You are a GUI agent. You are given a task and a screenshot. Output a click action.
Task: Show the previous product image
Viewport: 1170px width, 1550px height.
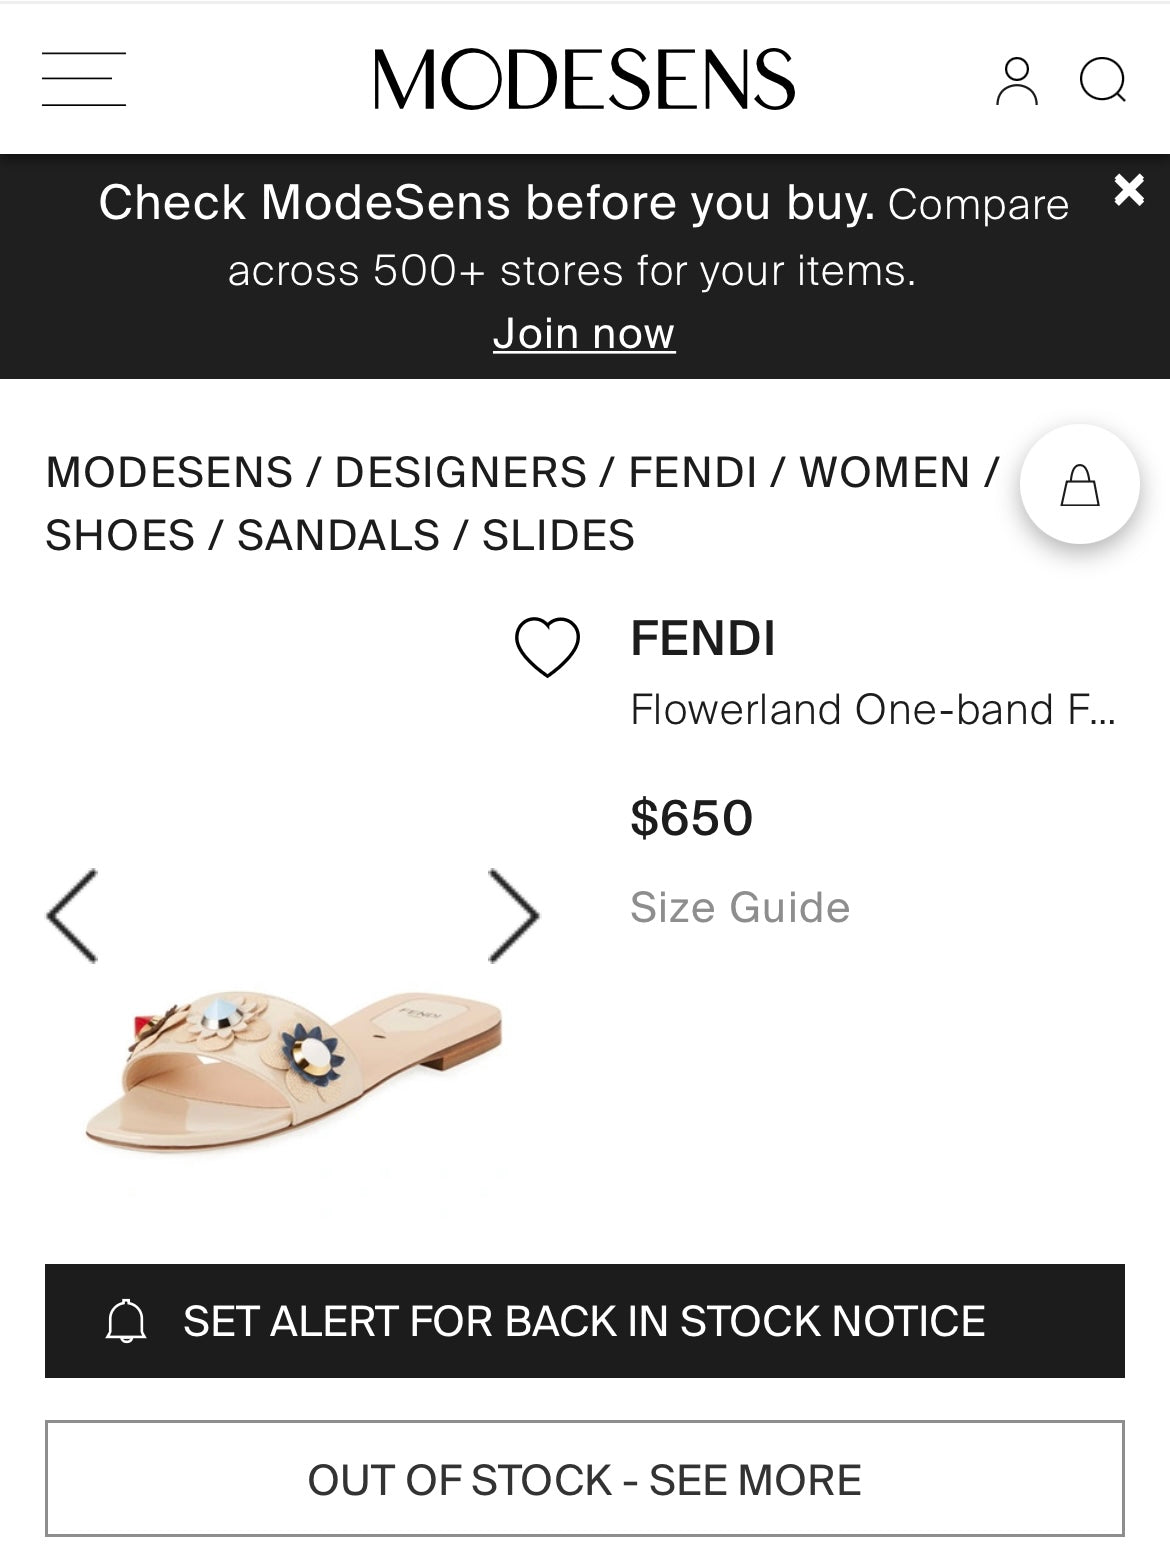[72, 915]
